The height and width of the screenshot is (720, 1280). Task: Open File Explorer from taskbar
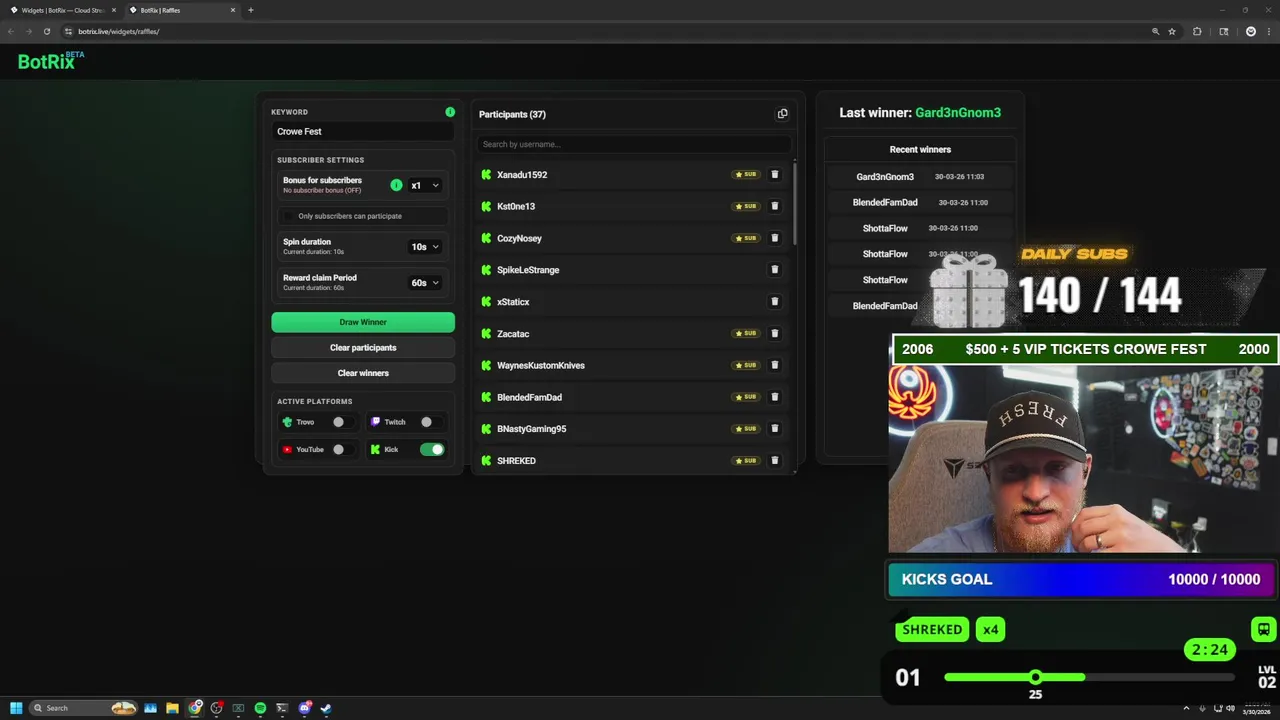pos(172,708)
